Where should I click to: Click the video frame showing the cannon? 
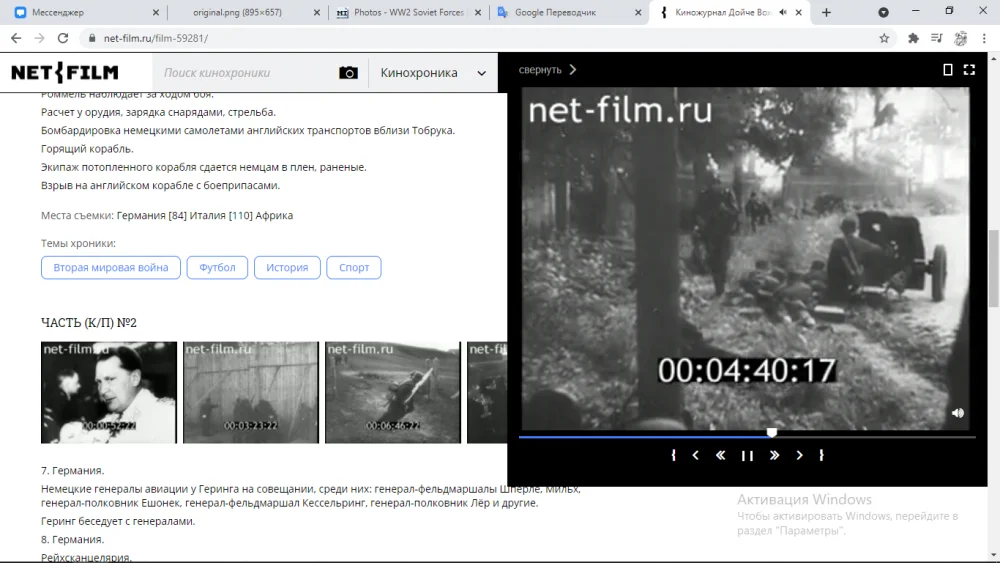(x=746, y=258)
